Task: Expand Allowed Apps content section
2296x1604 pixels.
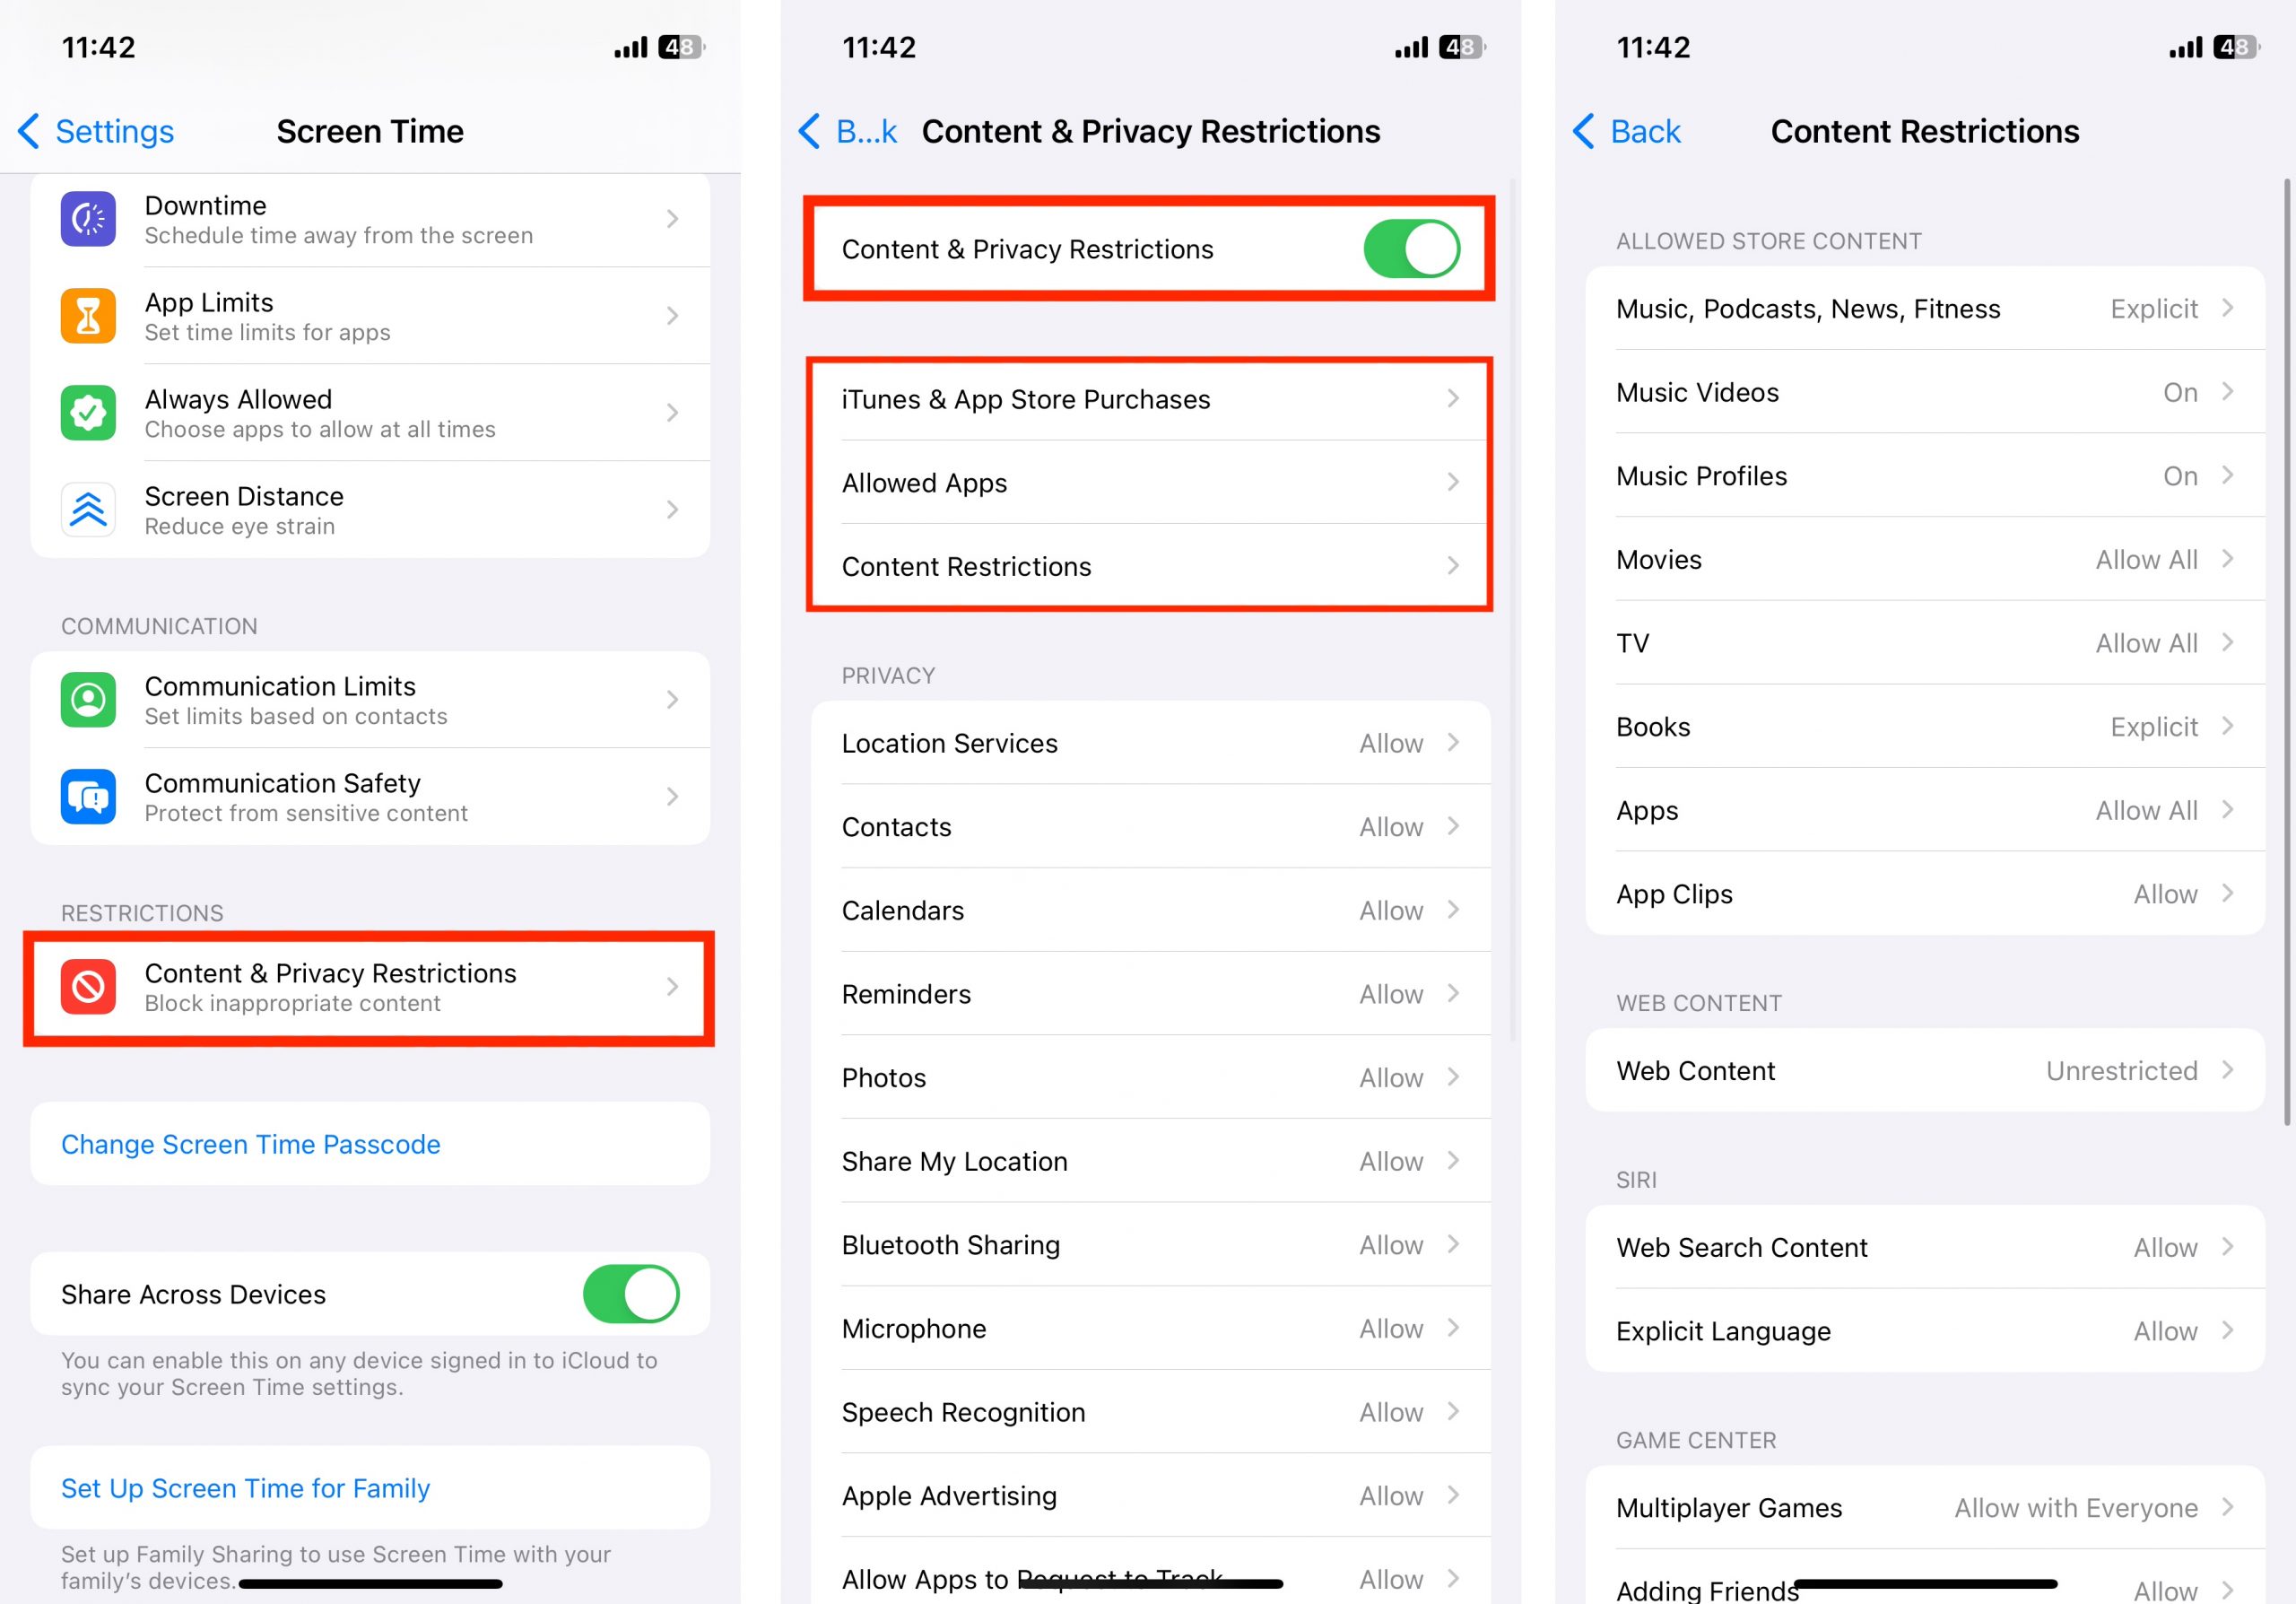Action: pos(1150,482)
